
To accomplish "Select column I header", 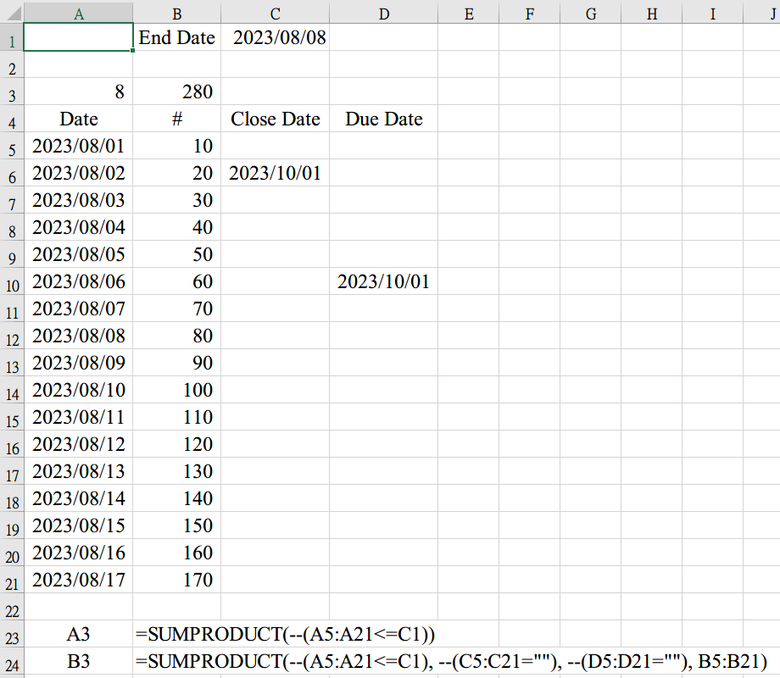I will (x=712, y=13).
